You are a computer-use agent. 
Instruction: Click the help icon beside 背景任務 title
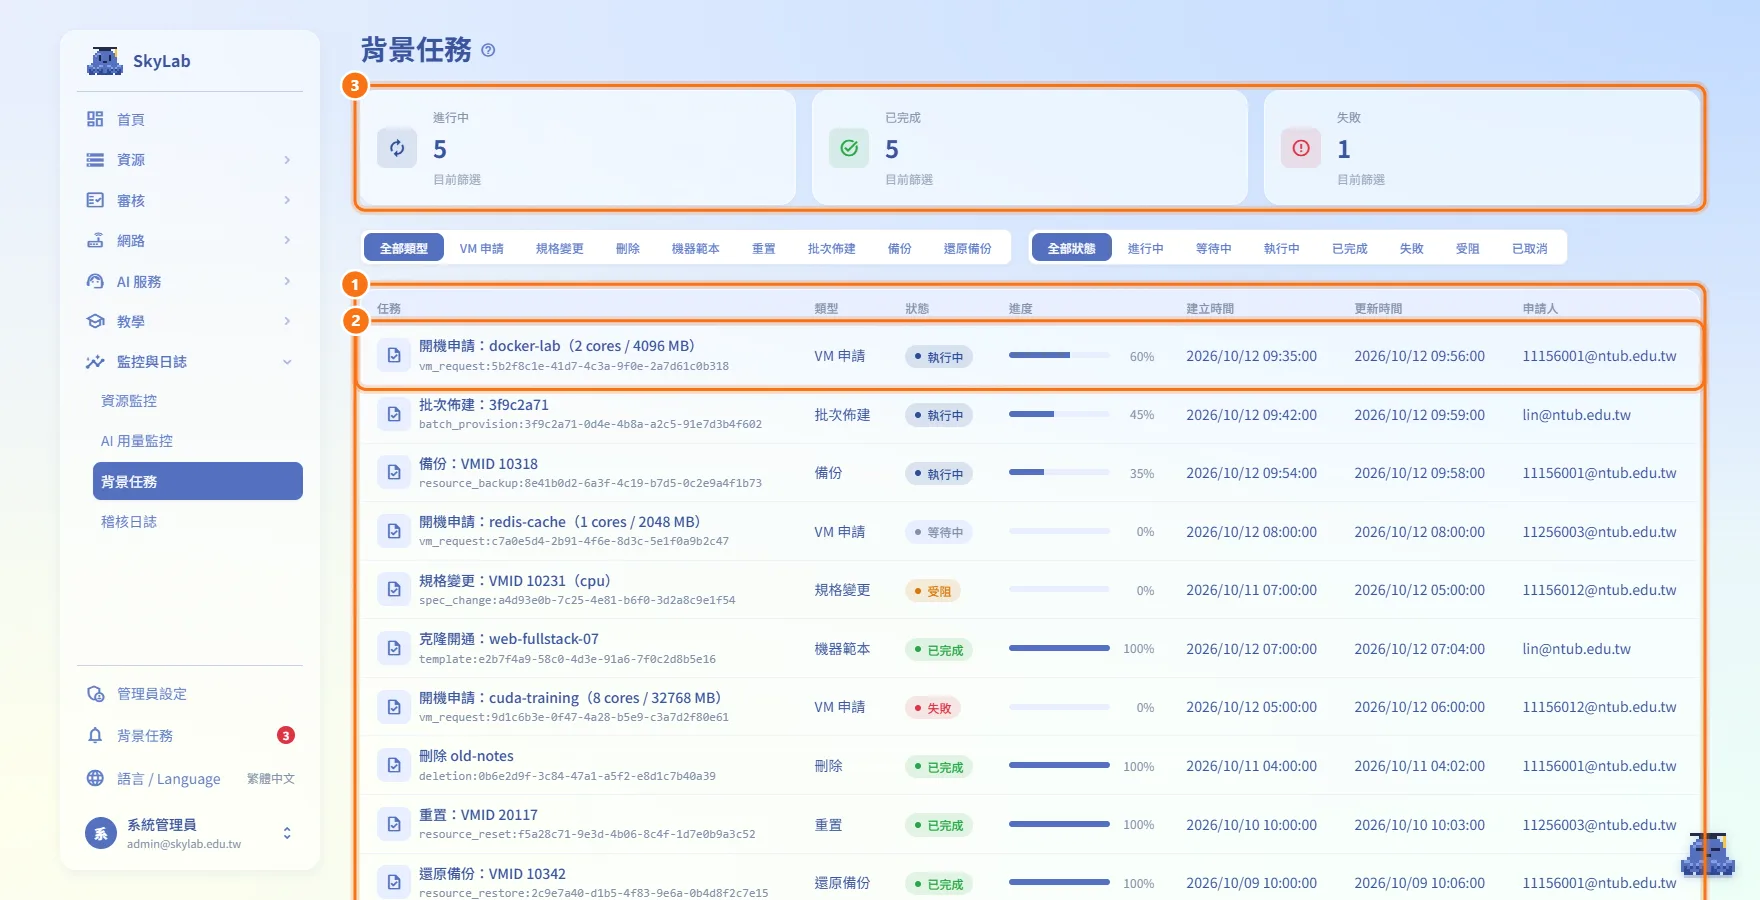[488, 50]
